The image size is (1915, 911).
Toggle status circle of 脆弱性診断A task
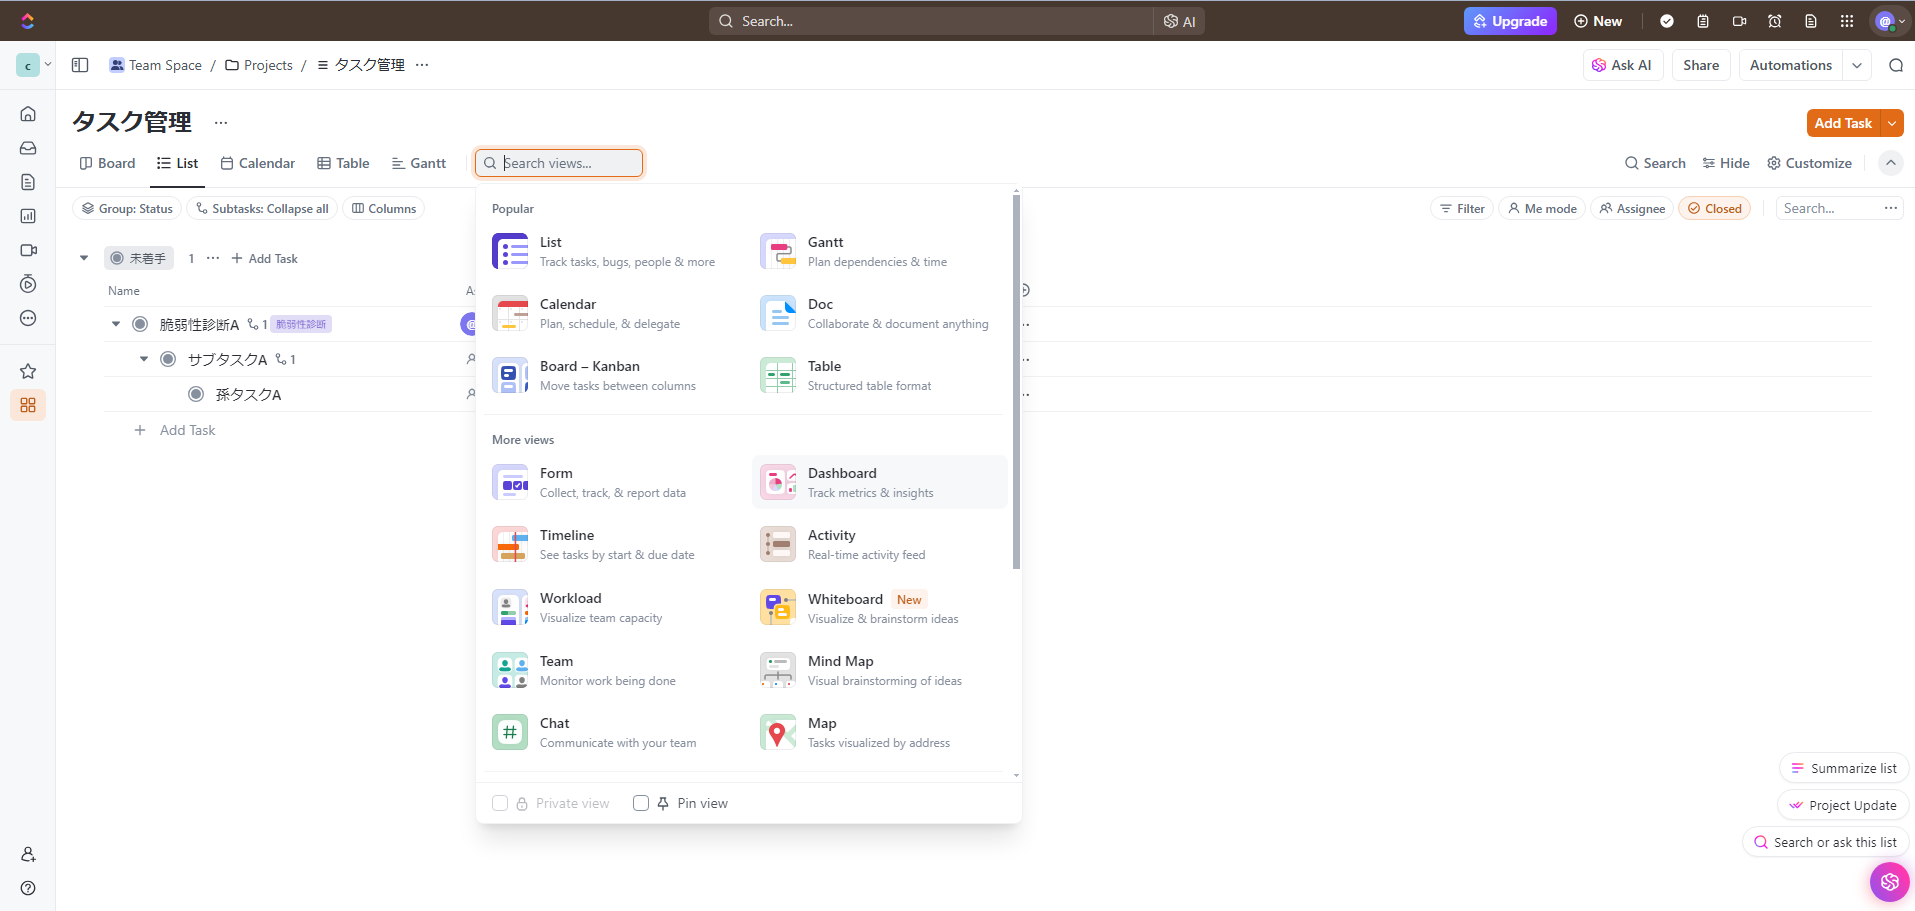tap(140, 324)
